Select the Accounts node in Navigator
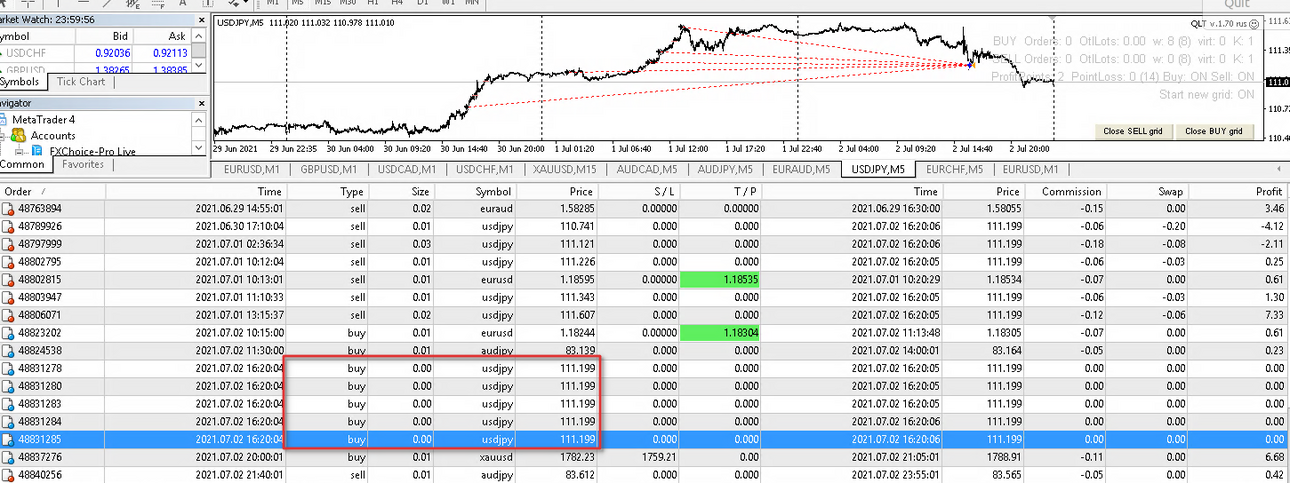 pos(53,136)
